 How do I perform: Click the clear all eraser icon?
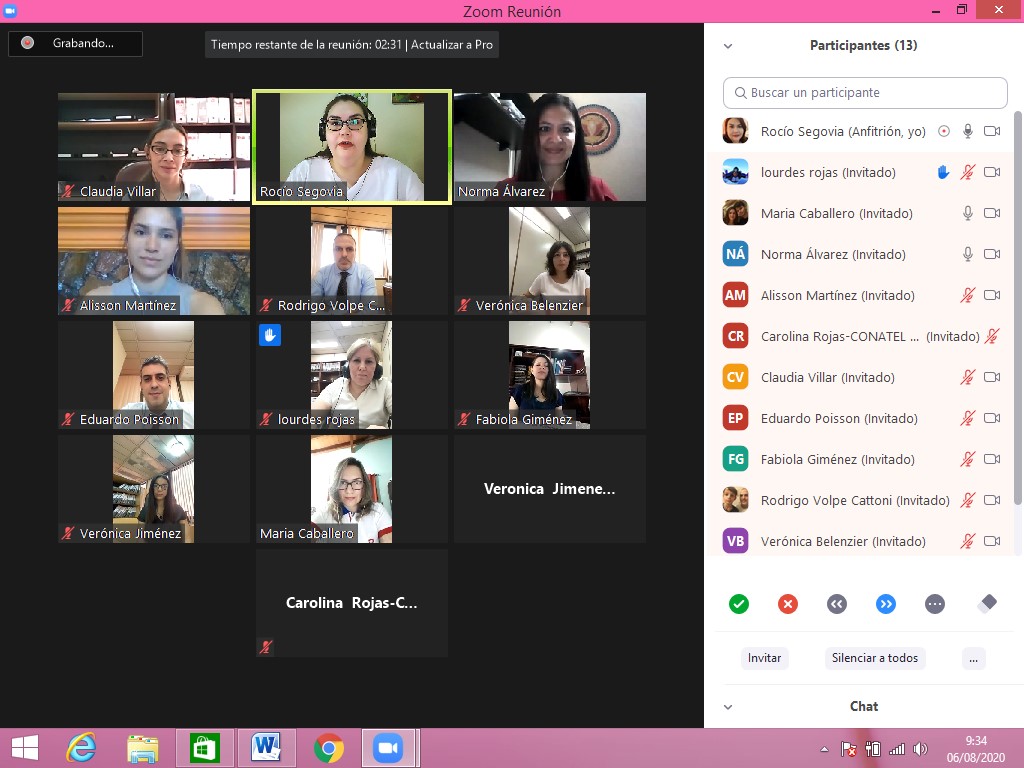(x=987, y=603)
